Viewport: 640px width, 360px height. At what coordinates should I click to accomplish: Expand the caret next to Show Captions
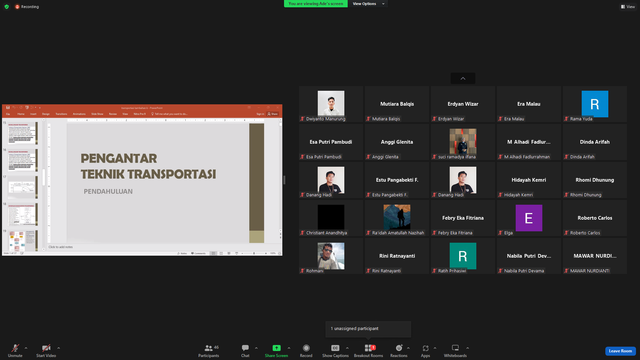tap(347, 348)
